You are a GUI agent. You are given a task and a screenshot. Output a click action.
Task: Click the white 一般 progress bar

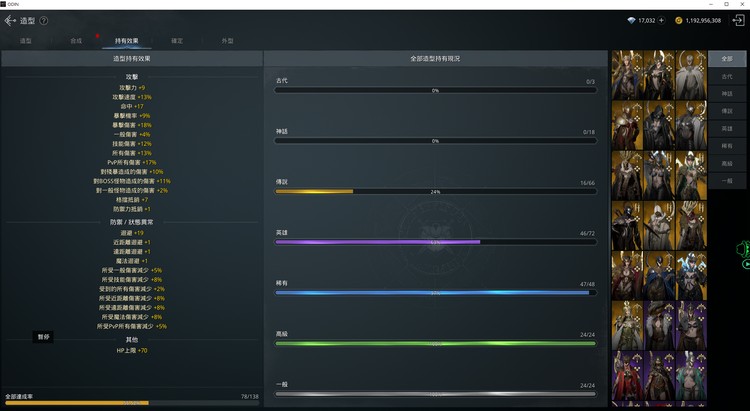point(435,394)
